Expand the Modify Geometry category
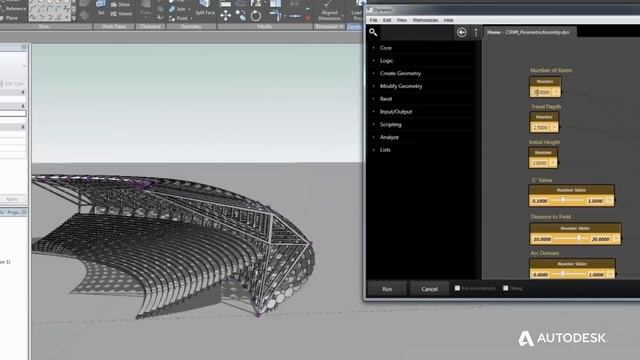The height and width of the screenshot is (360, 640). tap(401, 86)
